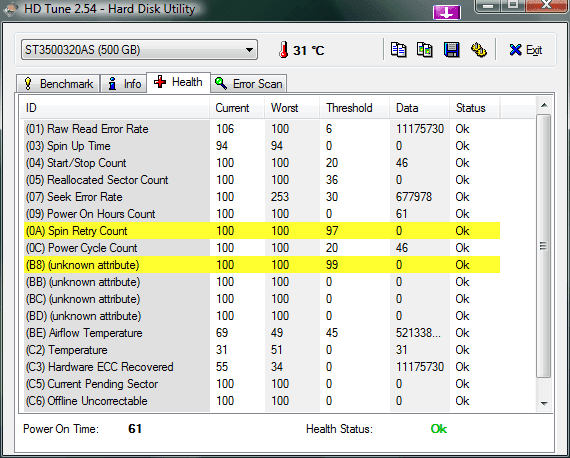Open the options gear icon

[479, 50]
